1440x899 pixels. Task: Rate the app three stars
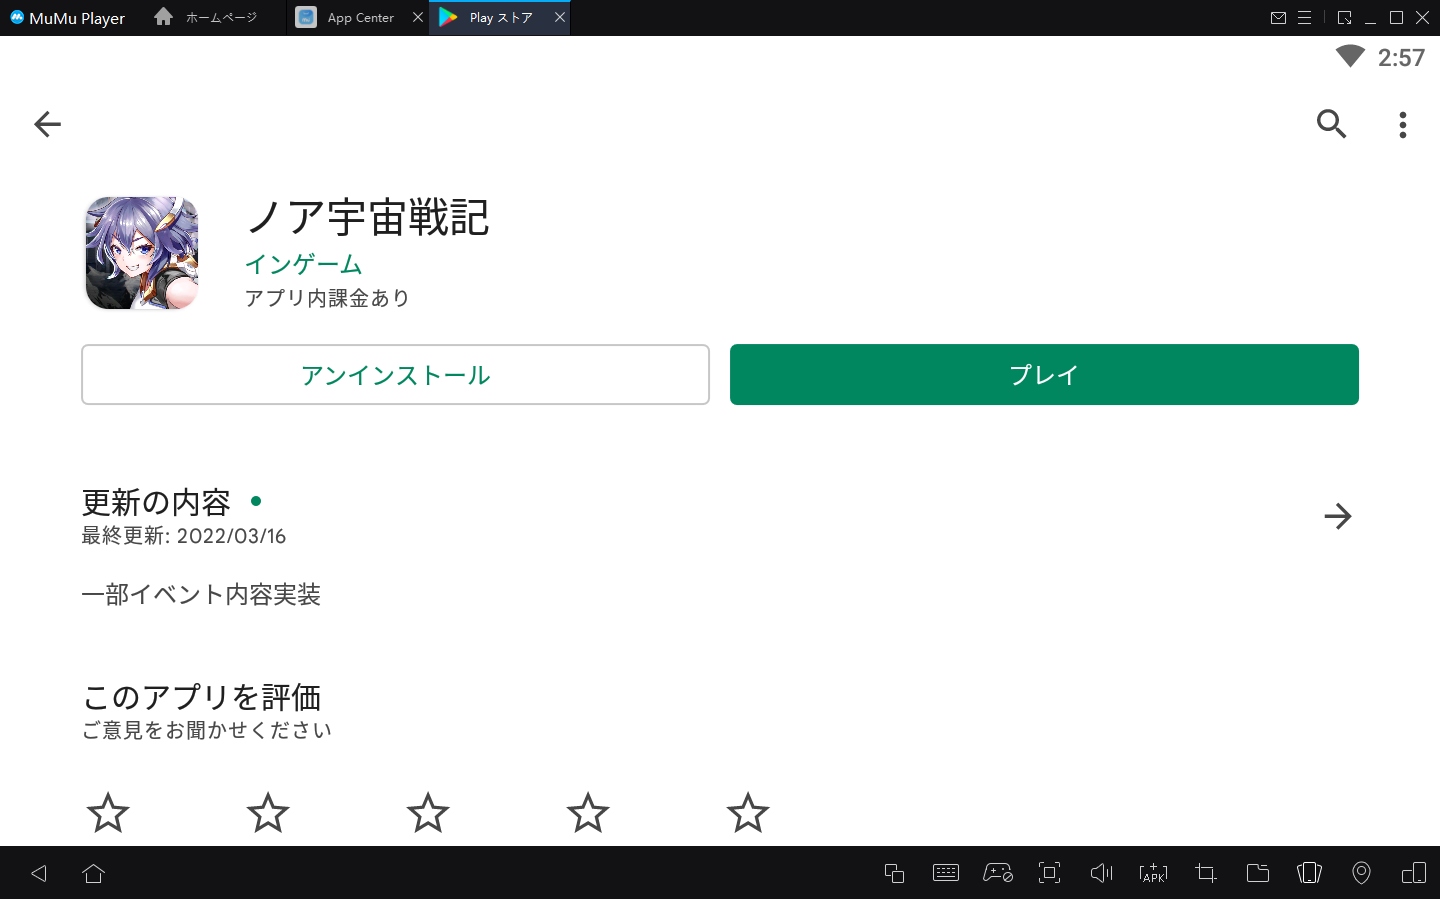[x=428, y=813]
